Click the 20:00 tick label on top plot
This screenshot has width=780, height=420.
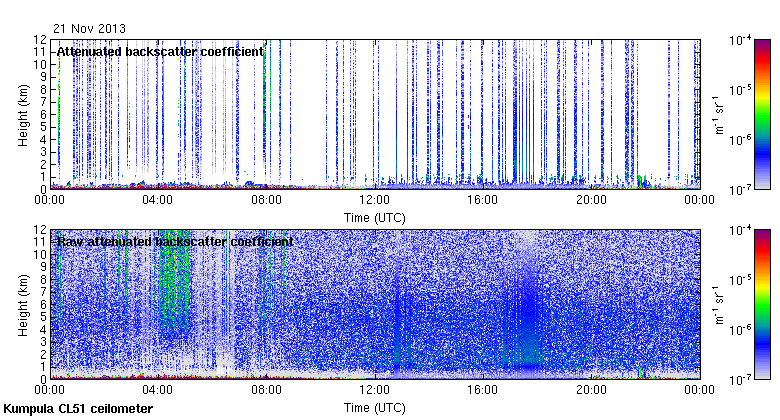click(591, 200)
